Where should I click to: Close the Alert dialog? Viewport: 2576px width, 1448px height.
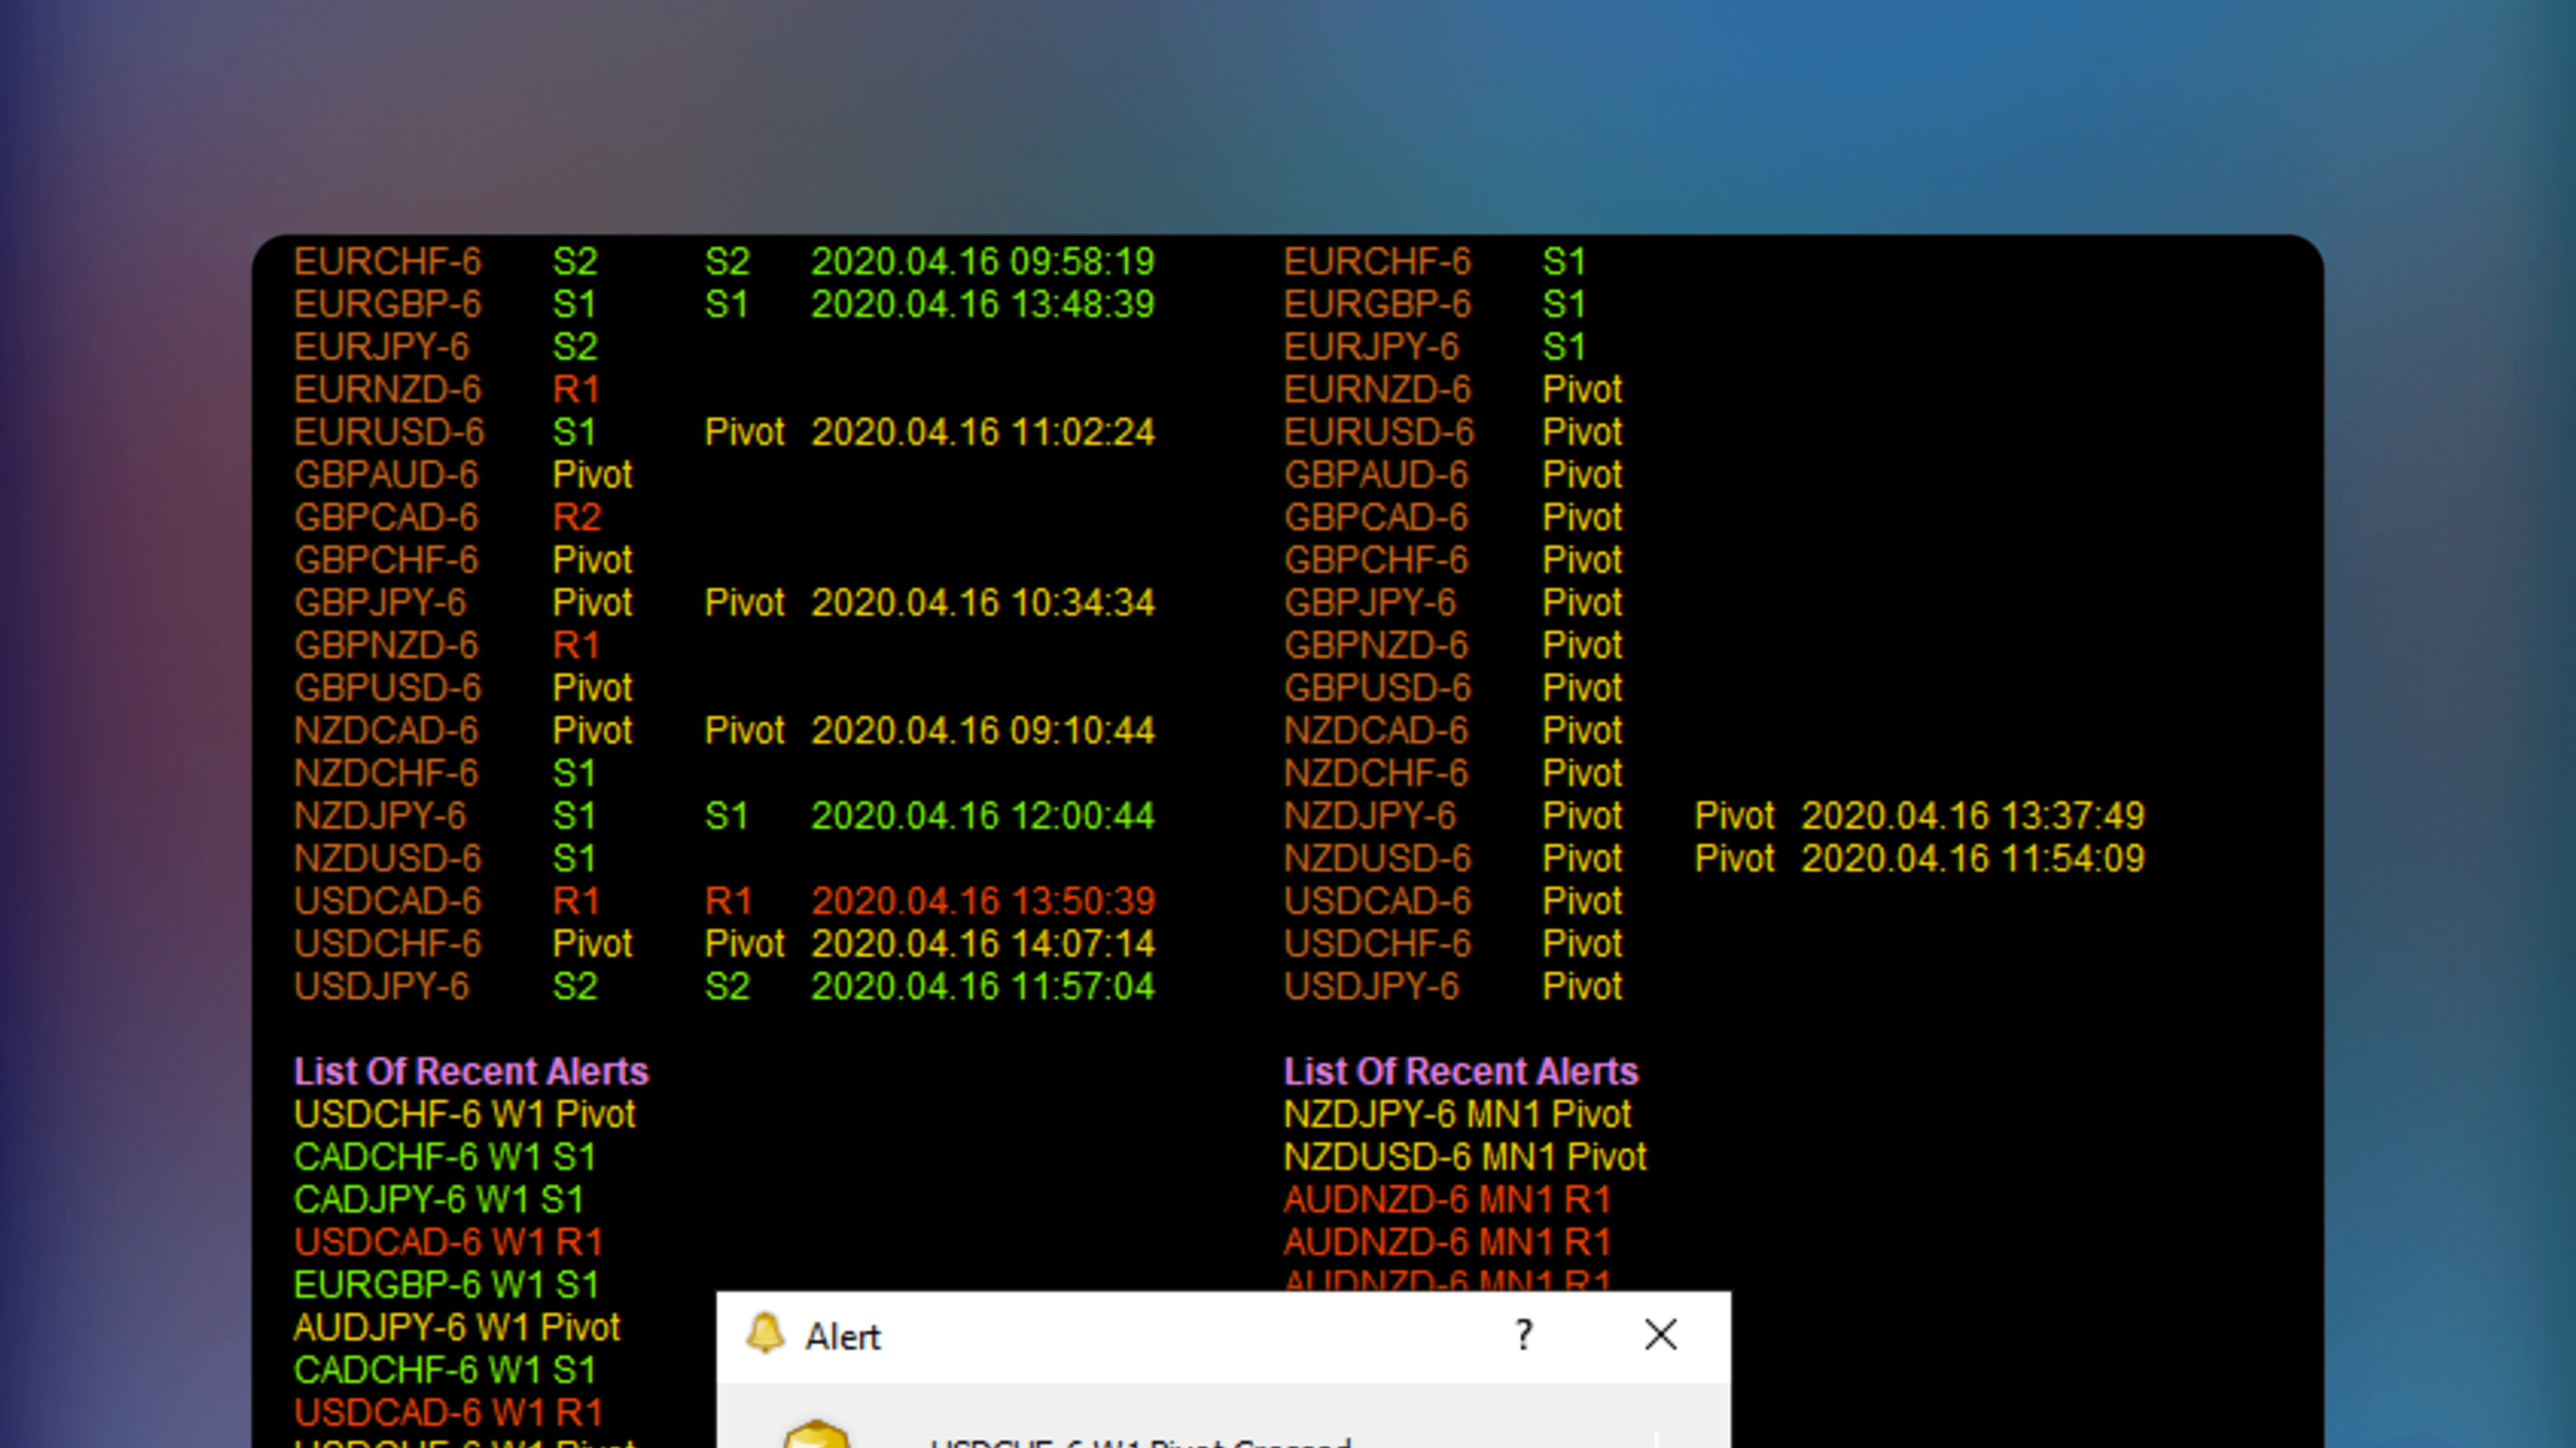1660,1334
